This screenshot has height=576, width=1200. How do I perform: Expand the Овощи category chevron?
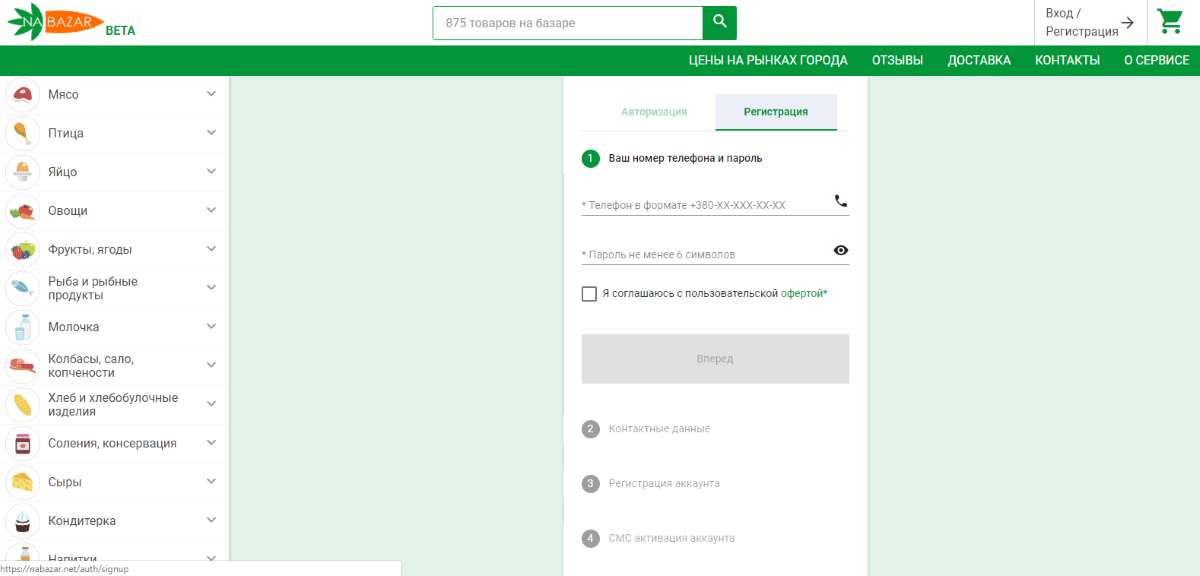point(211,210)
